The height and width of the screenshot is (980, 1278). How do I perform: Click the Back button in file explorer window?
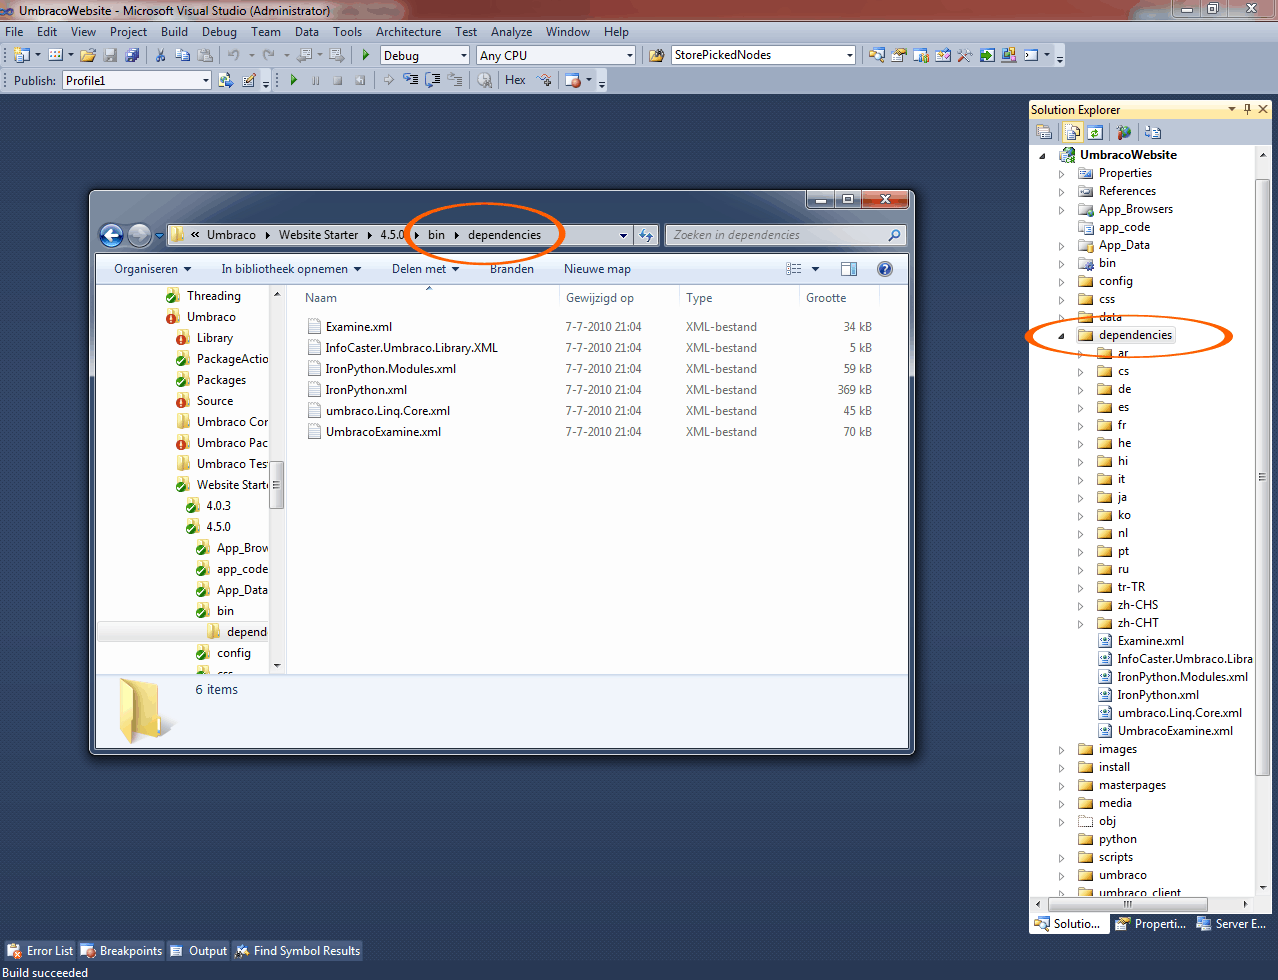tap(112, 235)
